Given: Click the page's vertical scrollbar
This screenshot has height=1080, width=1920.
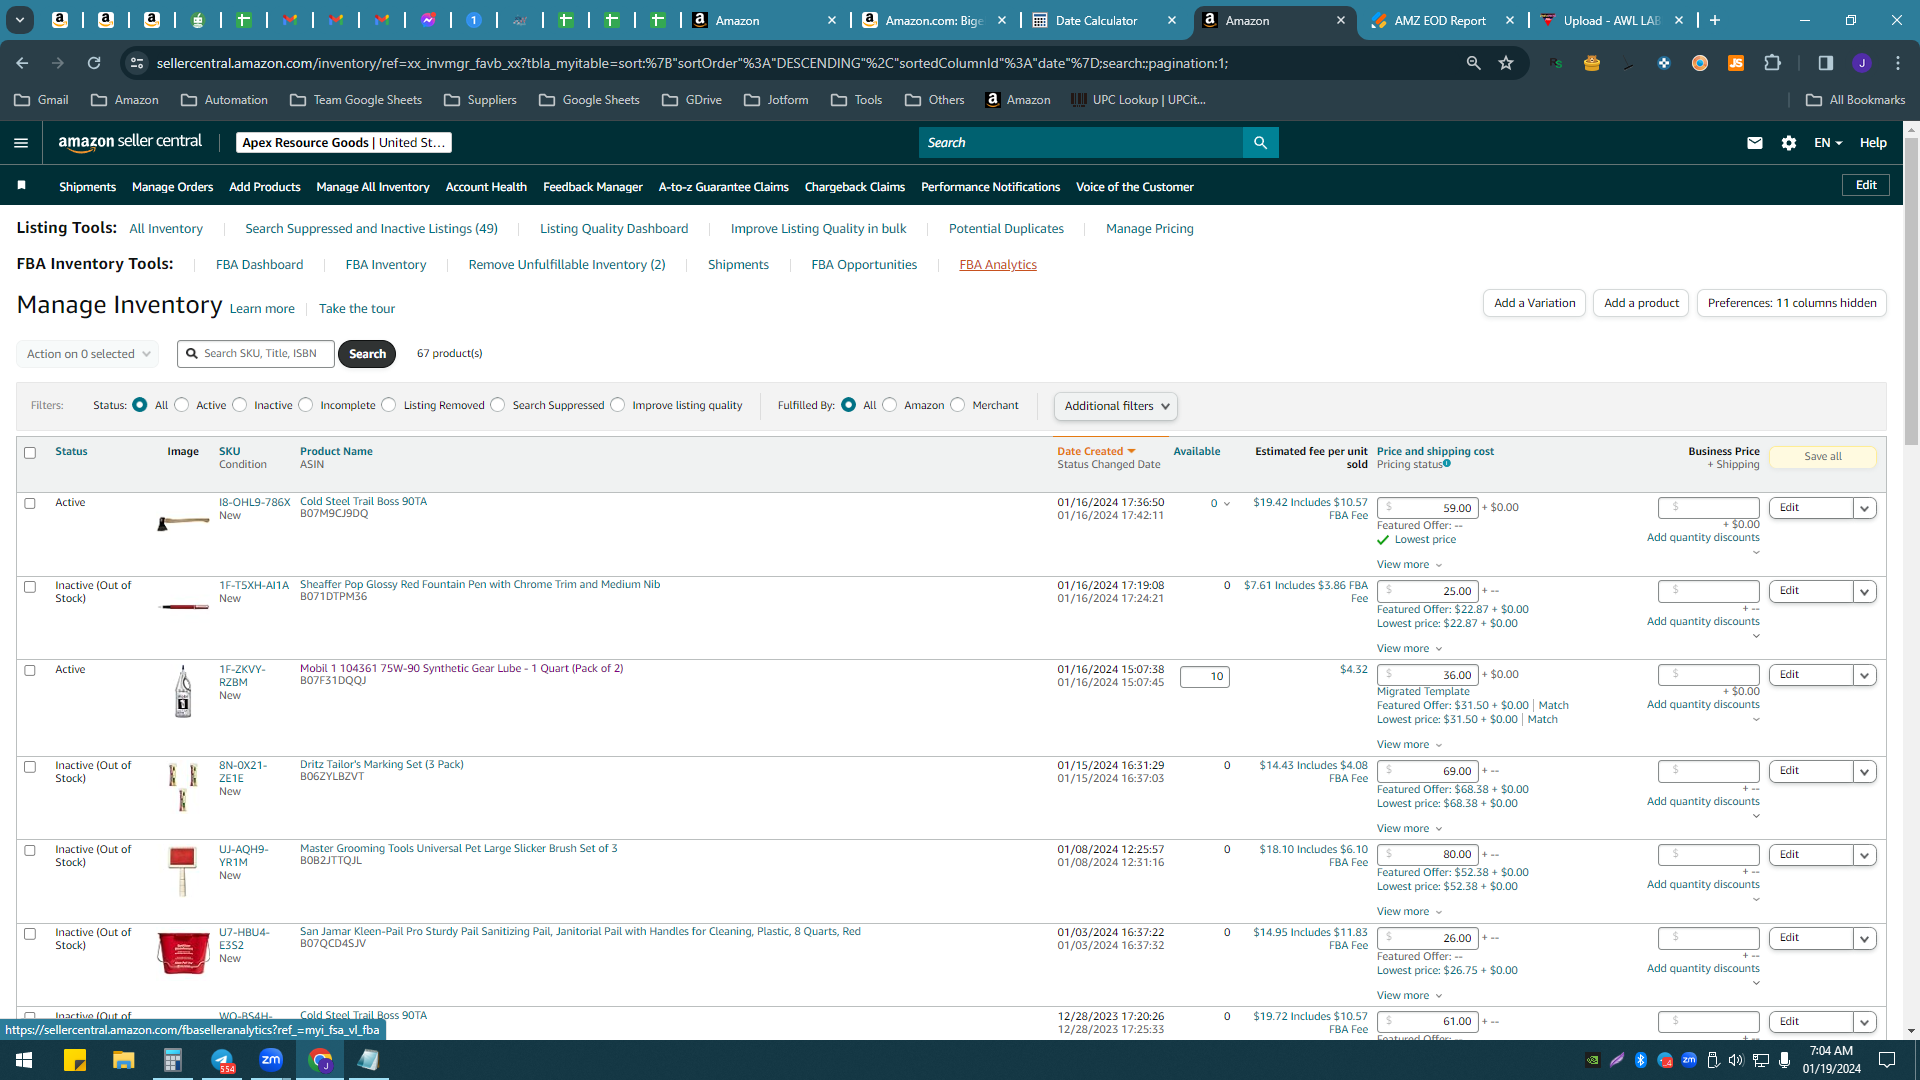Looking at the screenshot, I should [1911, 290].
